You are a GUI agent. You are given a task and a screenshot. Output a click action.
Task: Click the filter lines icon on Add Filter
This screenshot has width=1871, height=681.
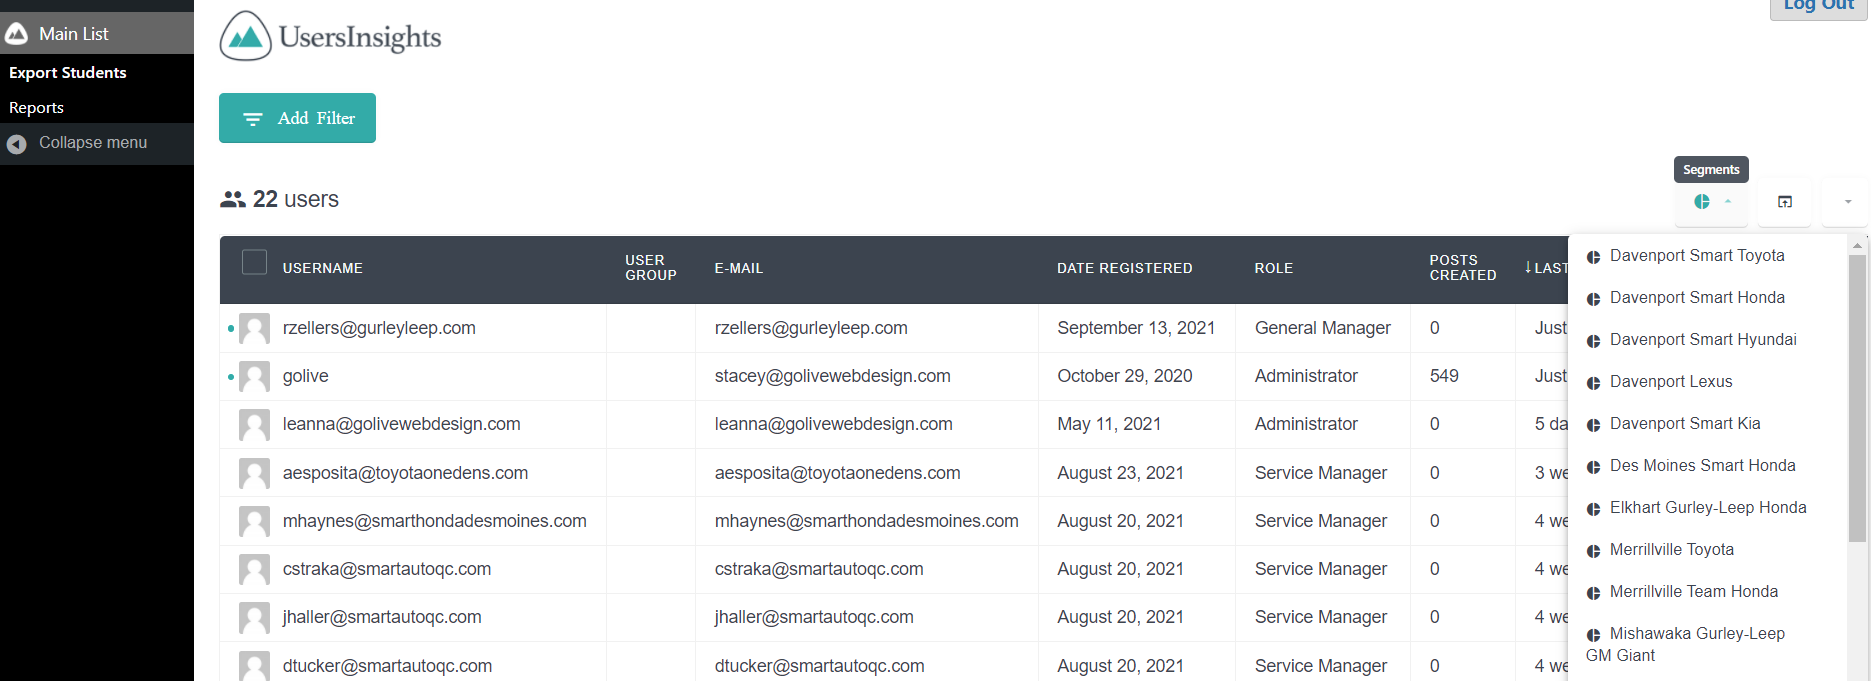click(x=253, y=119)
